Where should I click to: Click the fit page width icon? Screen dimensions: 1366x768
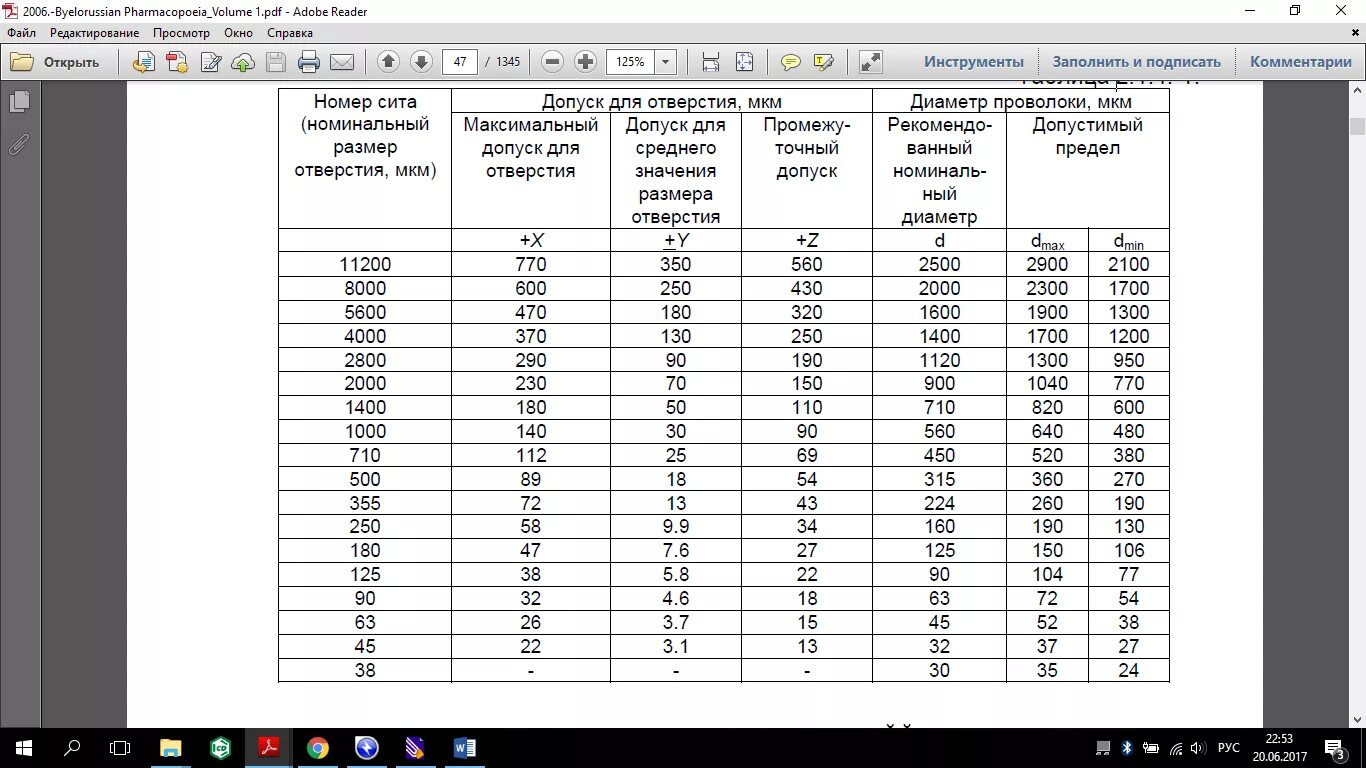click(x=711, y=62)
